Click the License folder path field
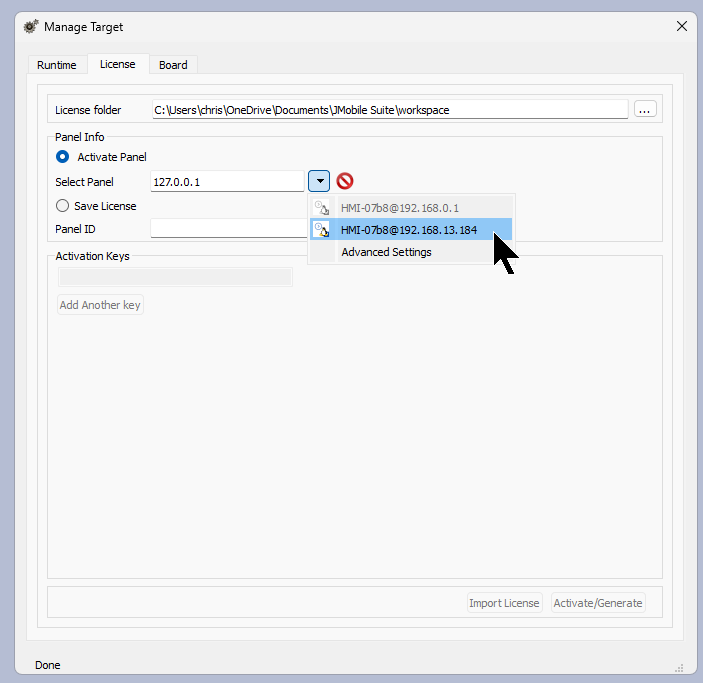 click(x=390, y=110)
